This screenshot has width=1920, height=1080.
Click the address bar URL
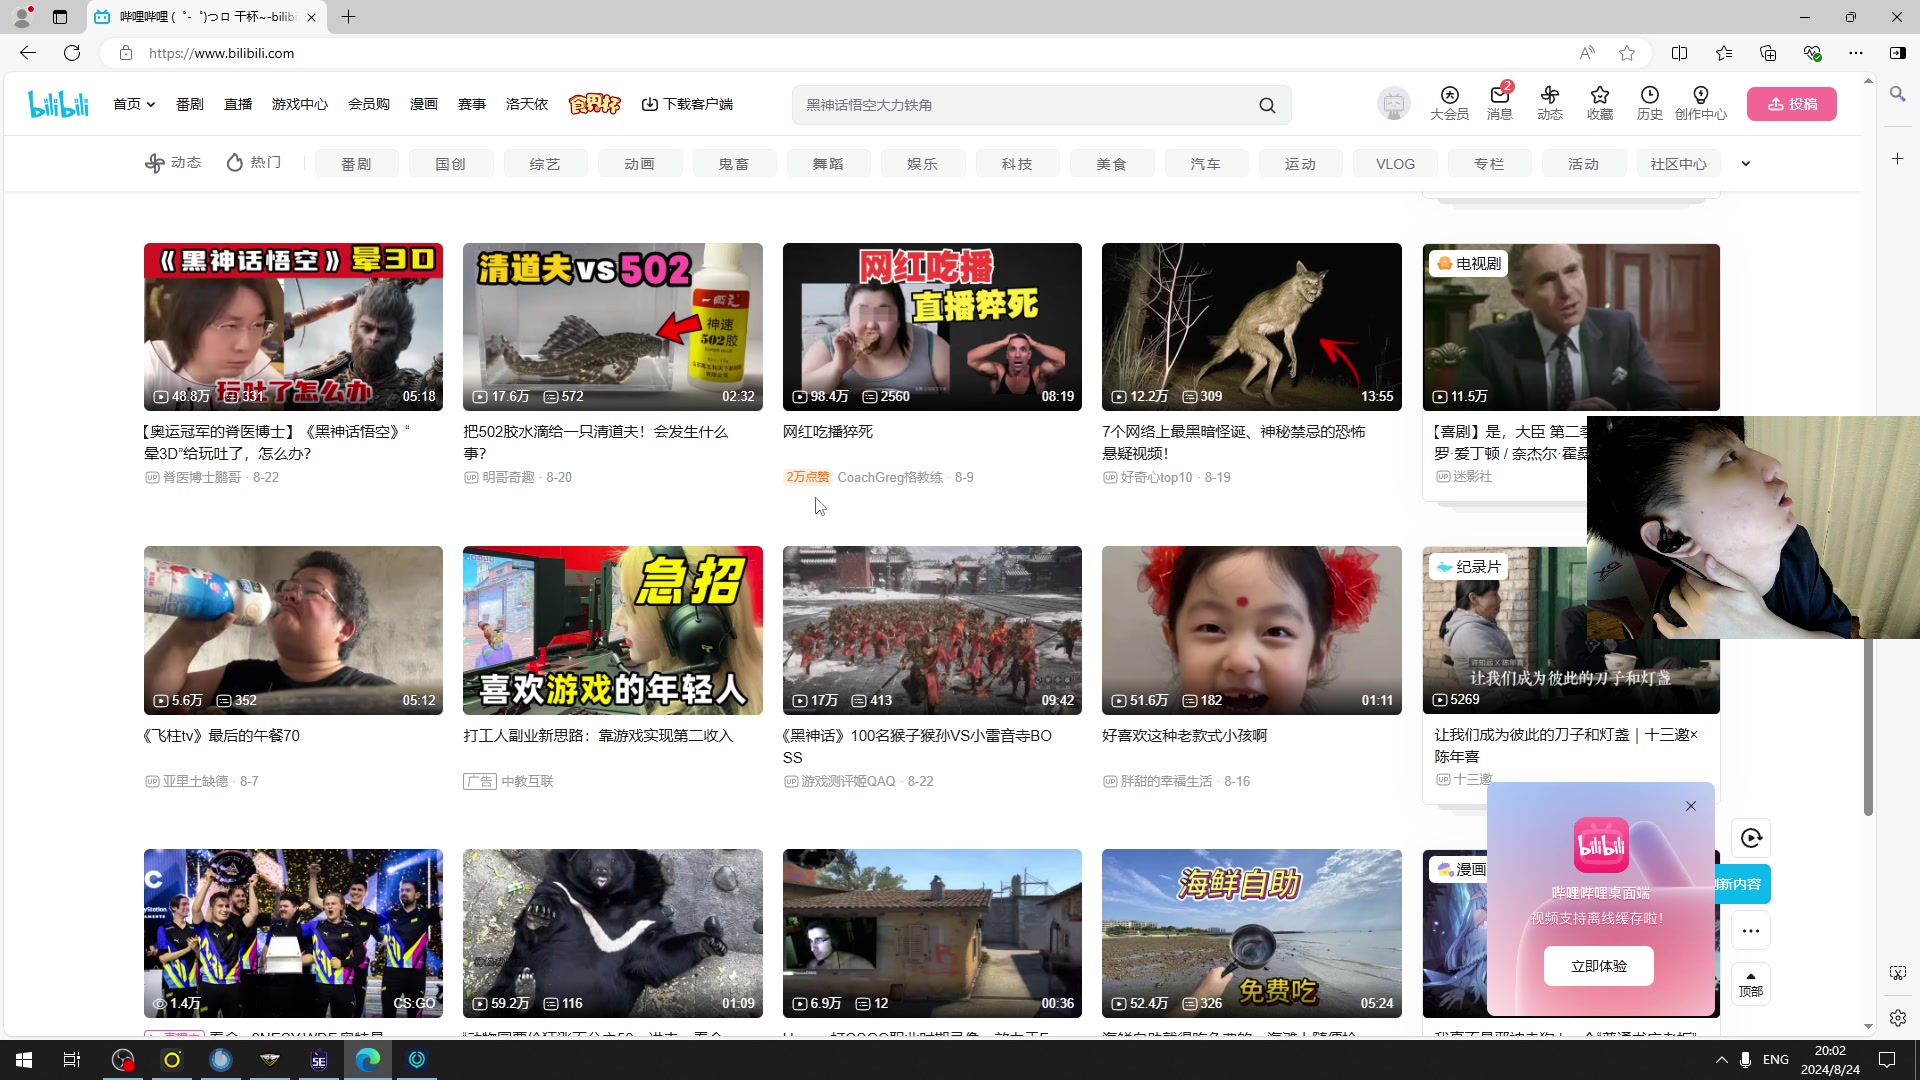pos(221,53)
